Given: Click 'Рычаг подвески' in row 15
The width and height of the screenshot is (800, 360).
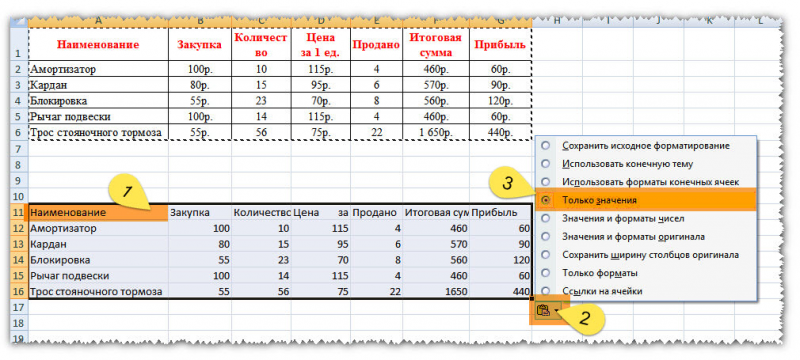Looking at the screenshot, I should (x=98, y=276).
